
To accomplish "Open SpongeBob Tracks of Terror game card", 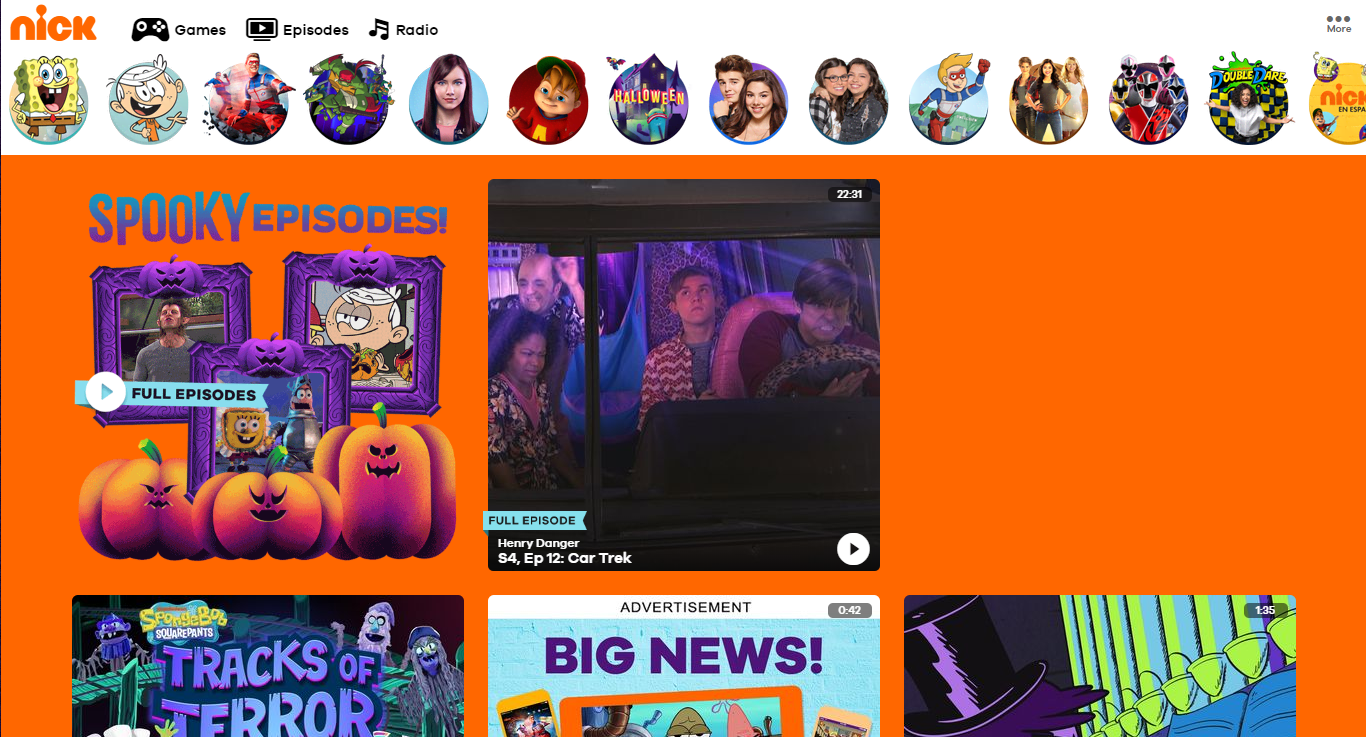I will pos(268,666).
